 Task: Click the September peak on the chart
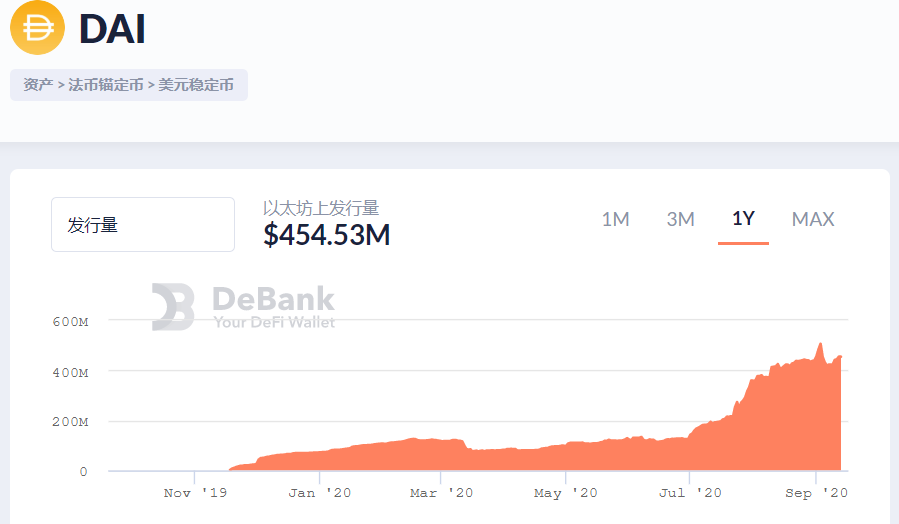pos(820,343)
